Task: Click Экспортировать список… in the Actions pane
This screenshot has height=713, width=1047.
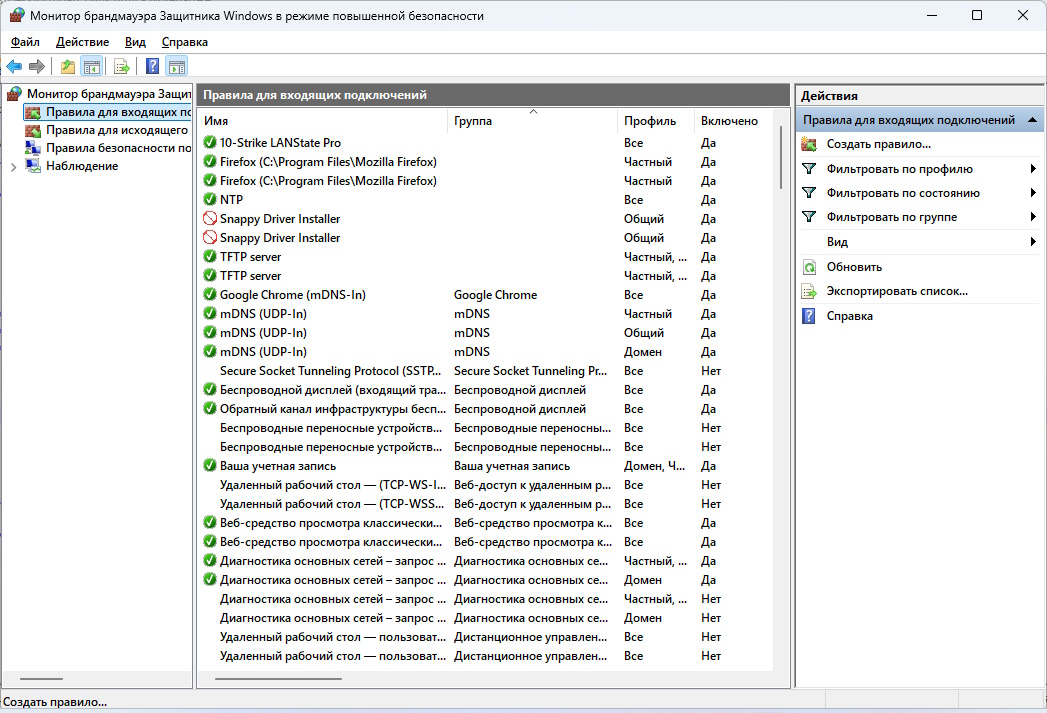Action: click(x=896, y=291)
